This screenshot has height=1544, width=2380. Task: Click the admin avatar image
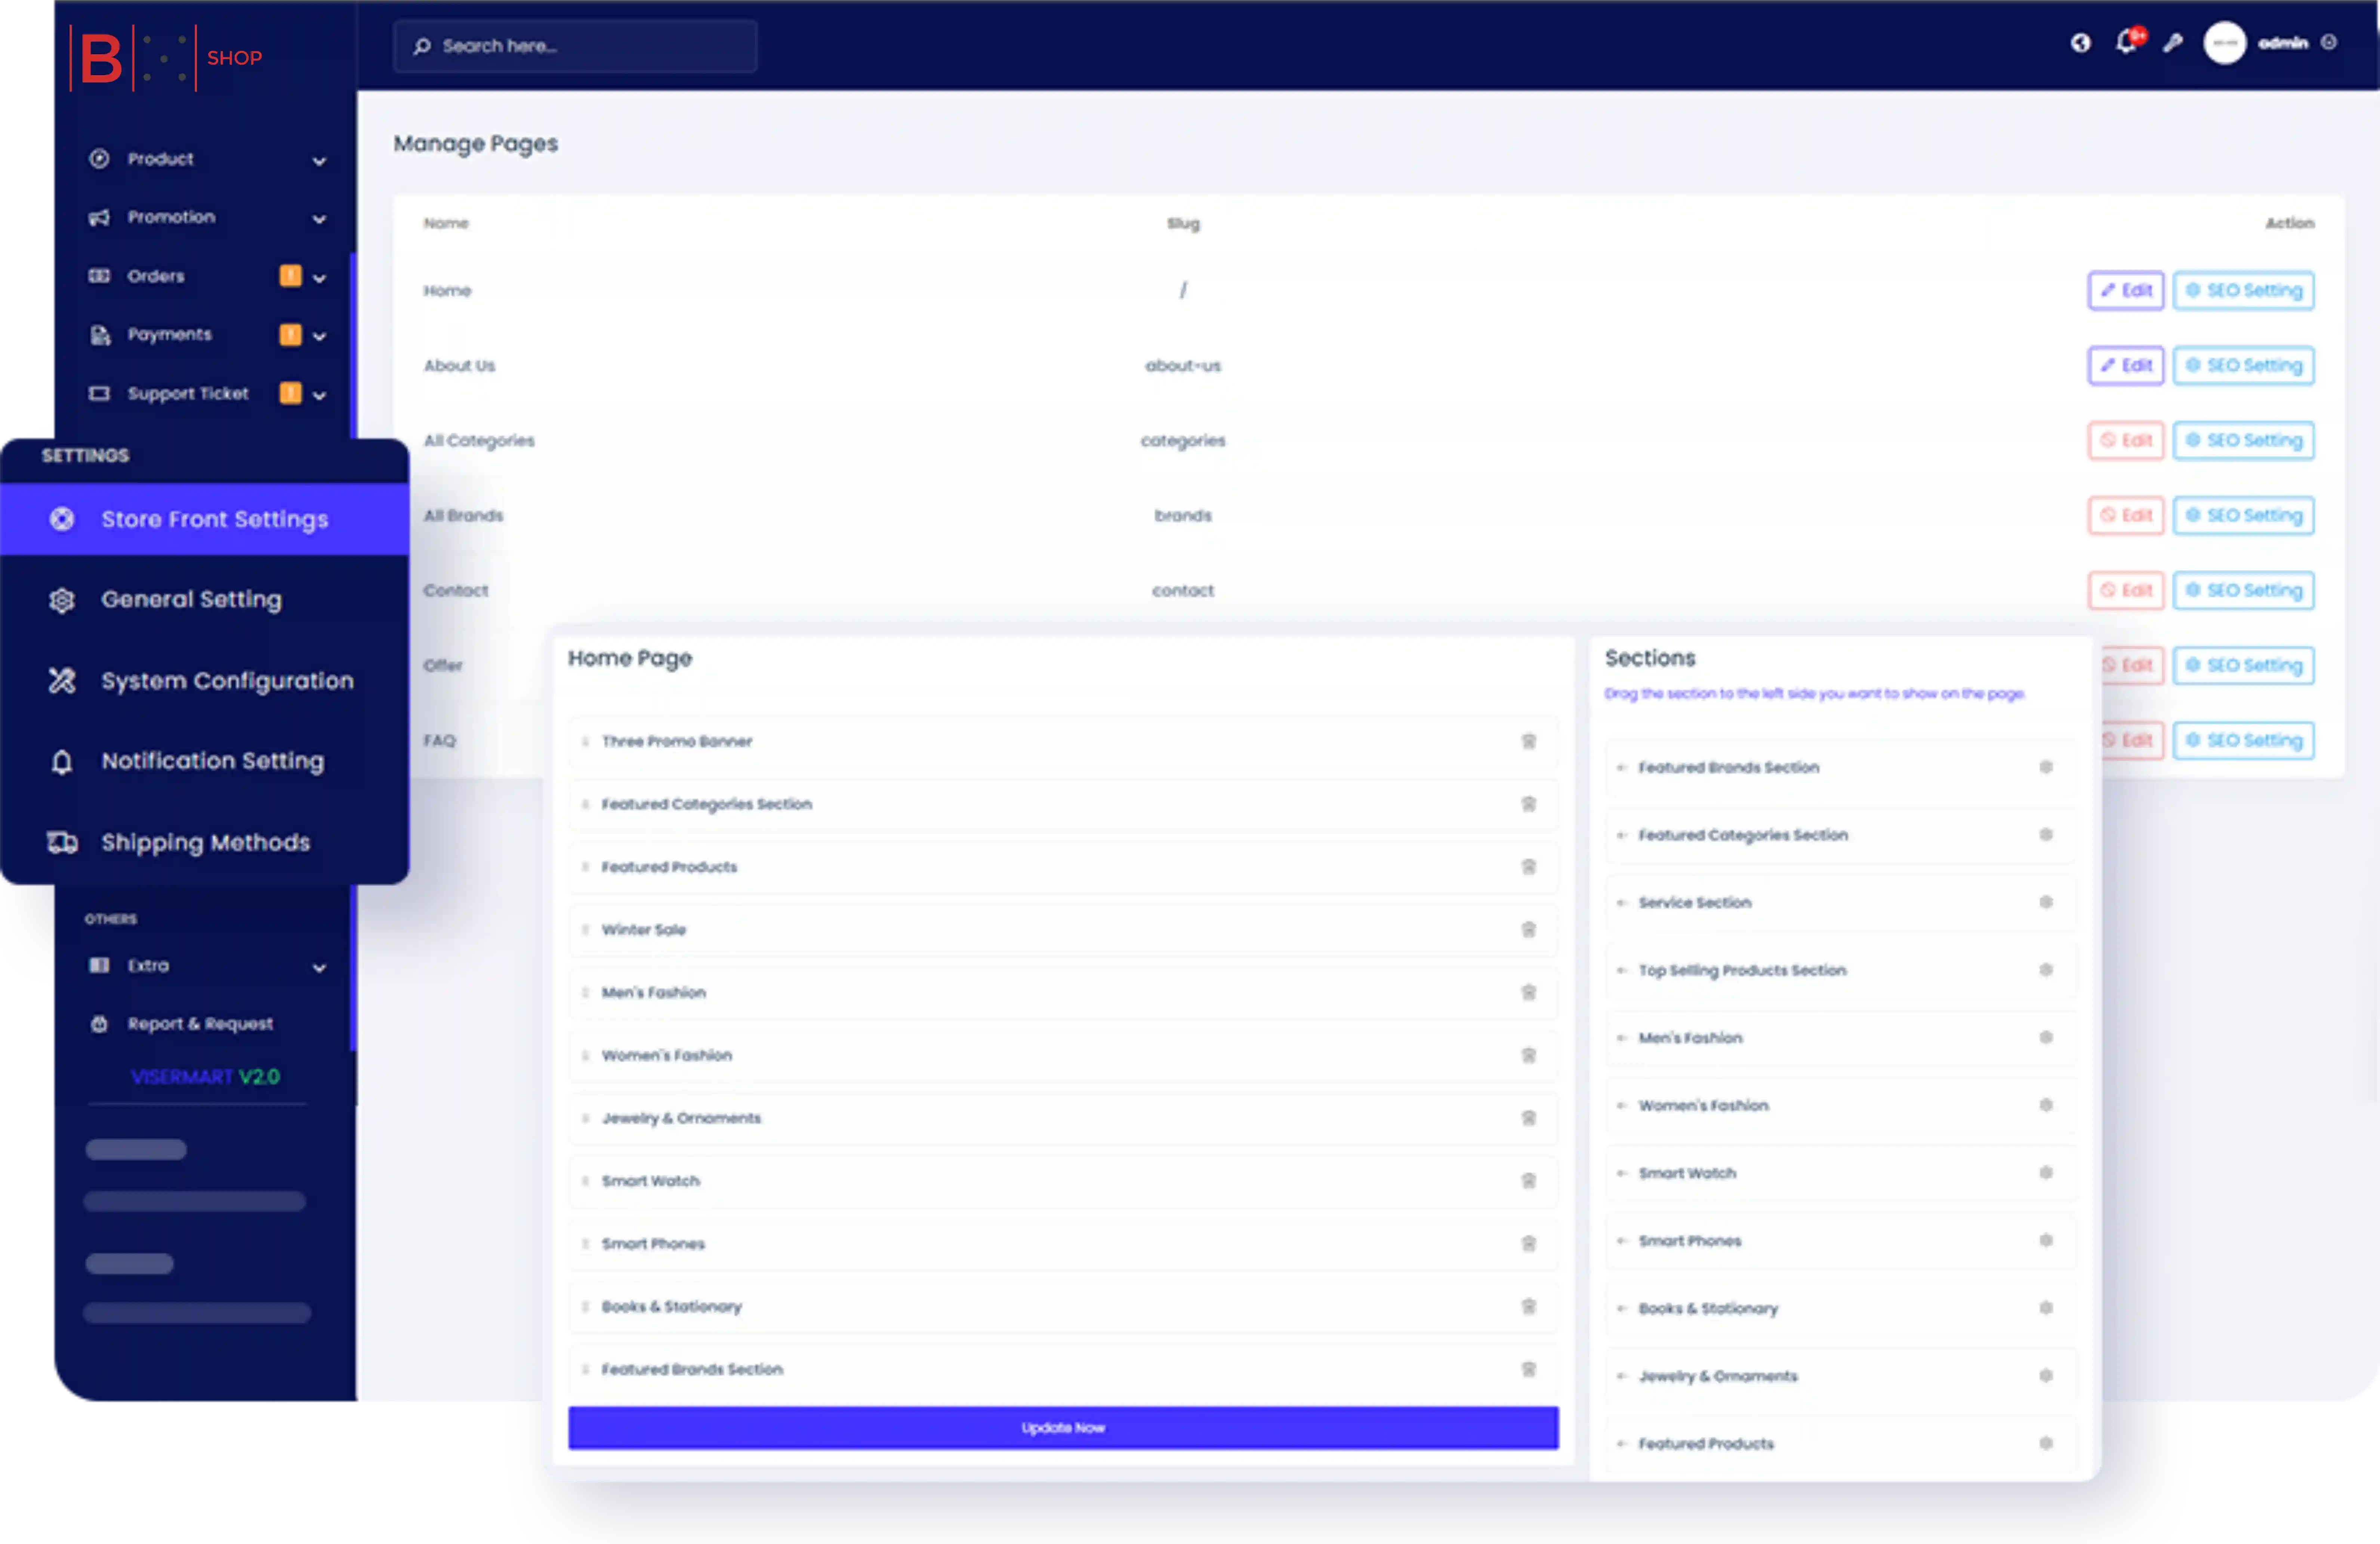[2224, 43]
